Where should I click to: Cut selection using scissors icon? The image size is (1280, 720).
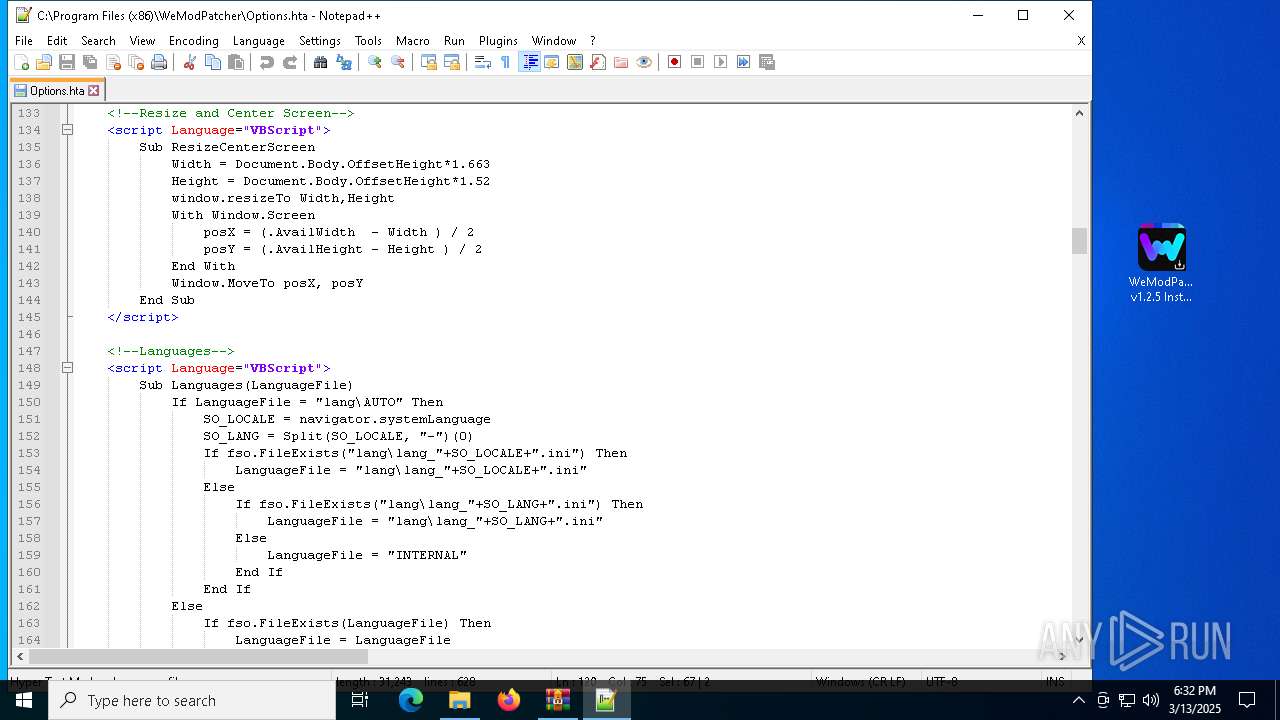189,62
